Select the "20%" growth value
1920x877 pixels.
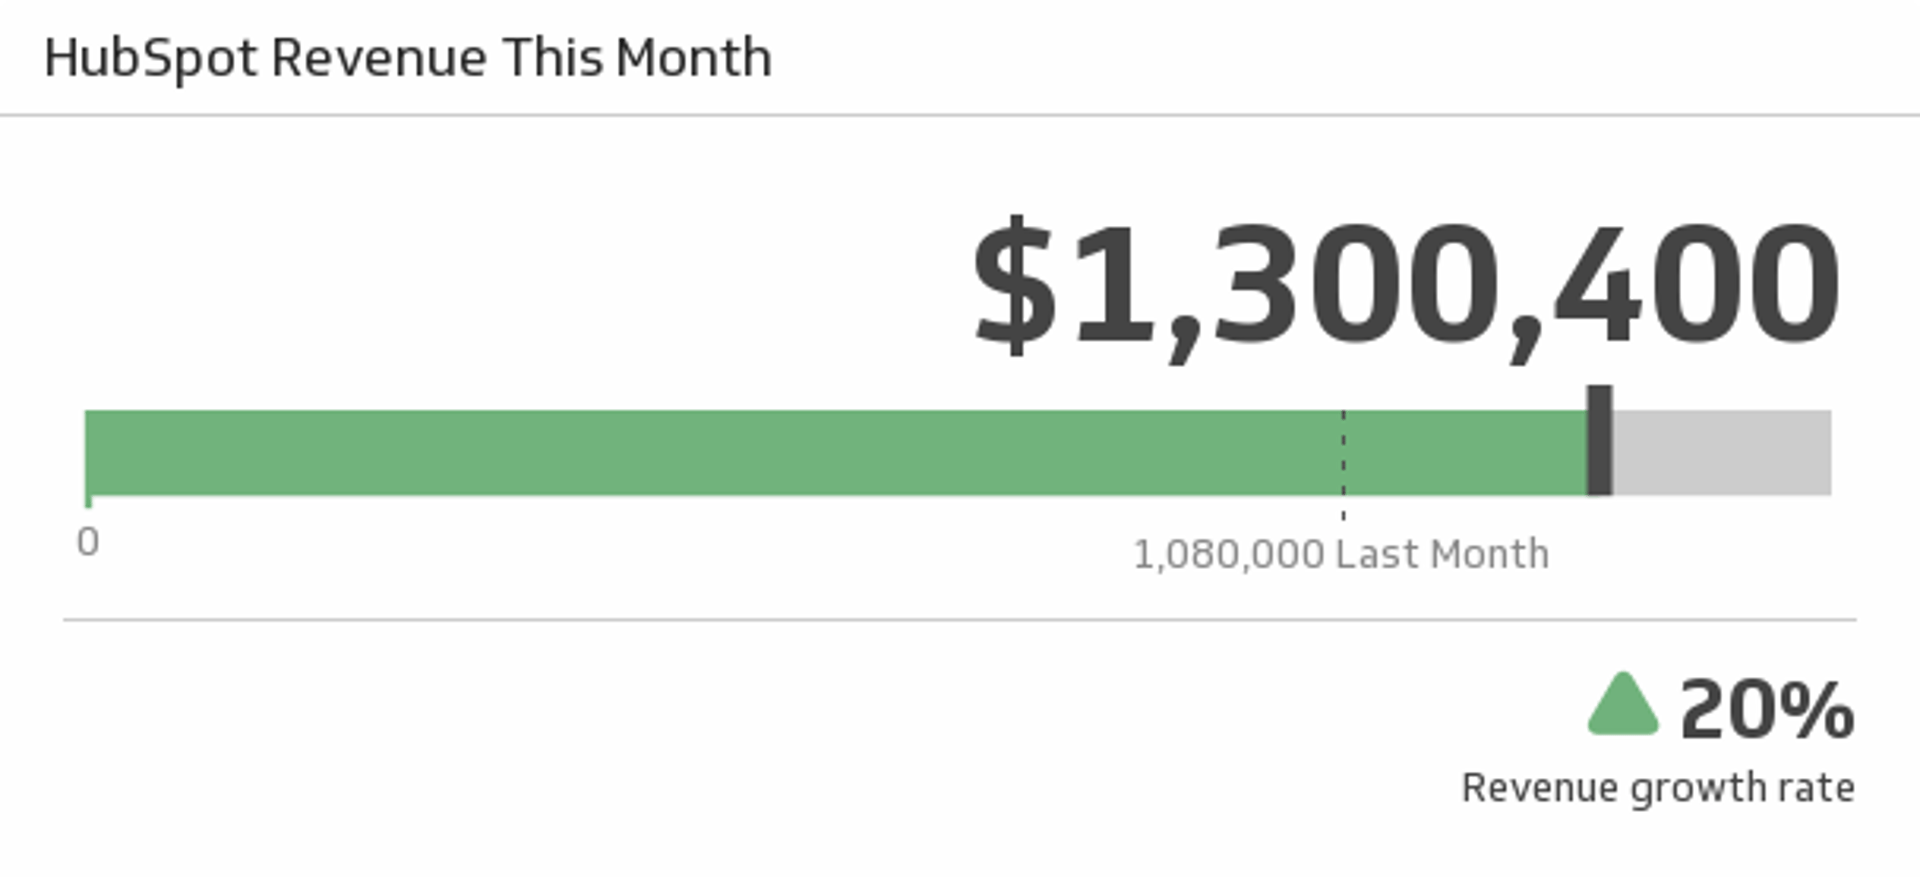click(x=1766, y=710)
